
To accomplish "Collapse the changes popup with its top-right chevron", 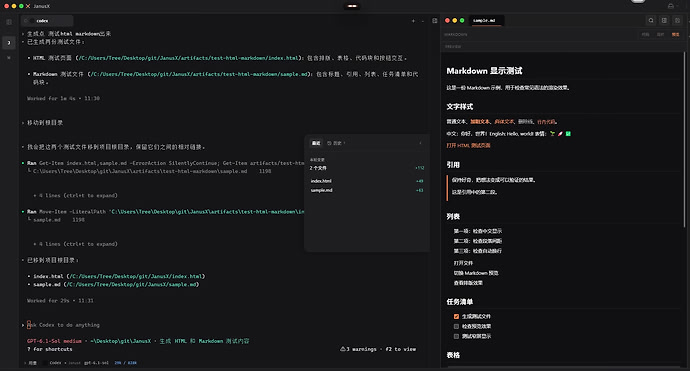I will pos(420,143).
